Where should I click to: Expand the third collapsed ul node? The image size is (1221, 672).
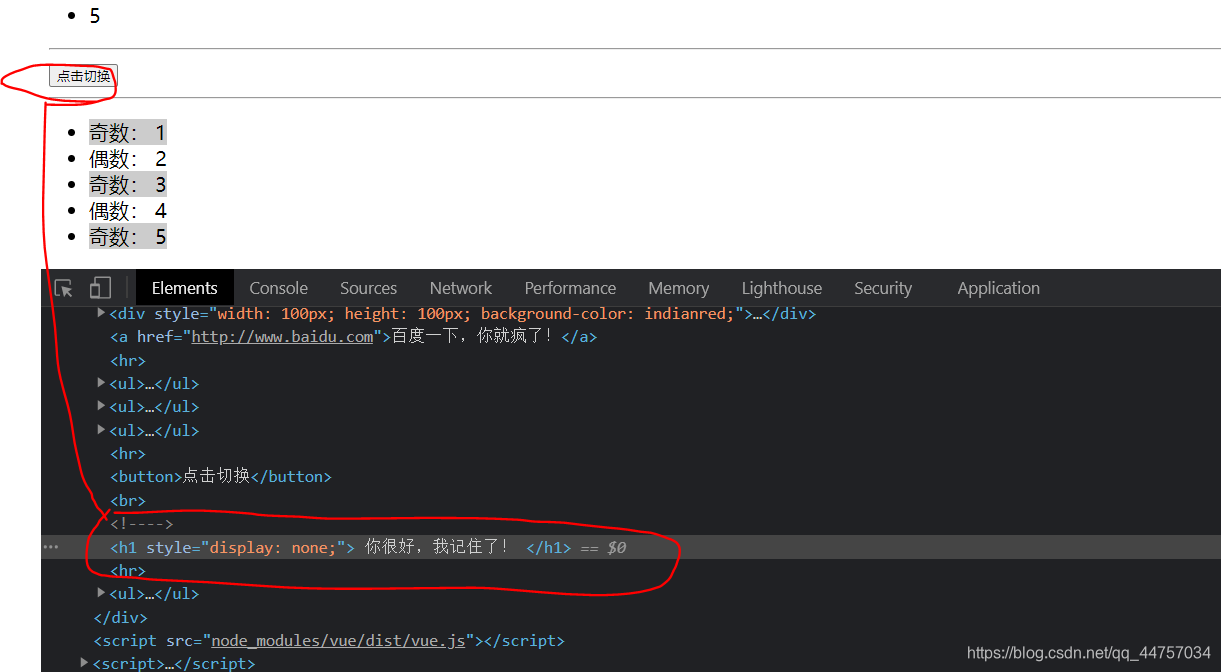point(101,430)
